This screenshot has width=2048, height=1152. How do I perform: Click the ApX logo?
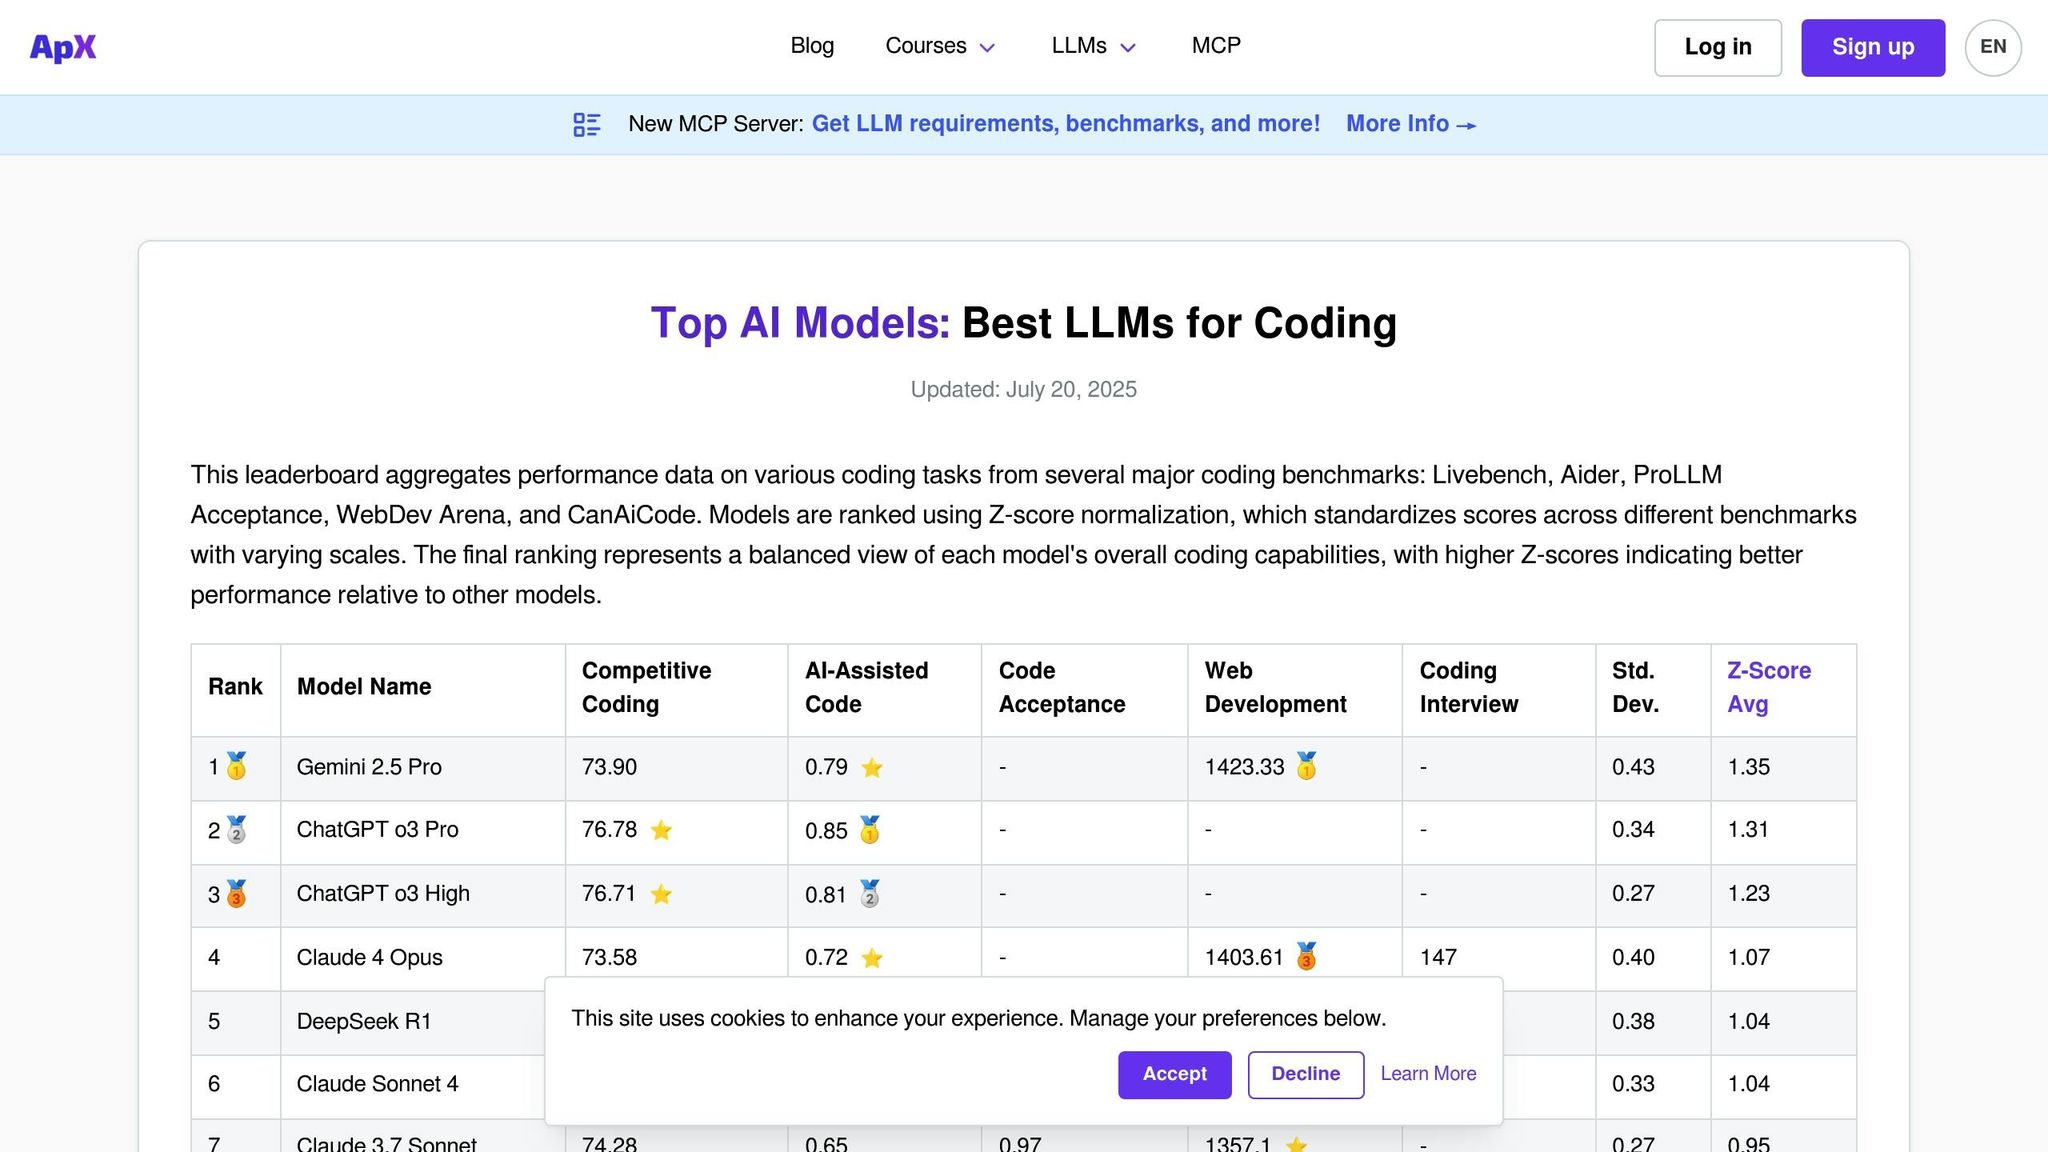click(x=62, y=47)
